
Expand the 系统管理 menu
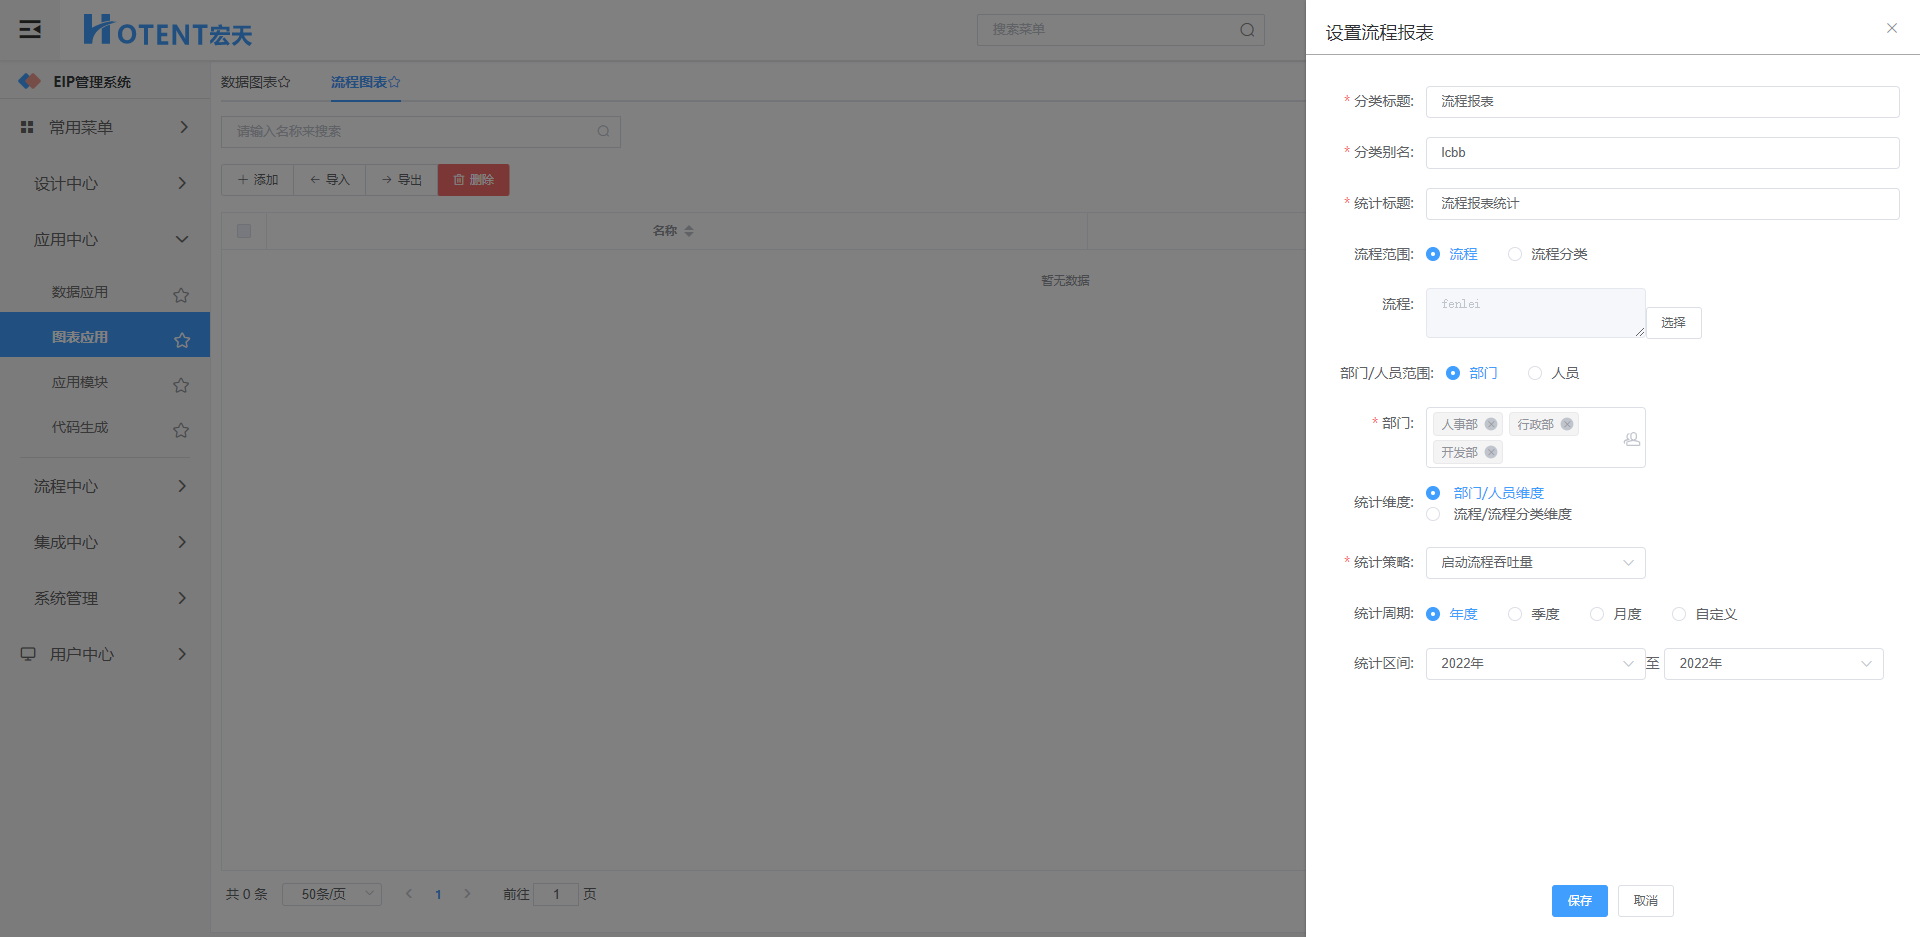tap(105, 598)
